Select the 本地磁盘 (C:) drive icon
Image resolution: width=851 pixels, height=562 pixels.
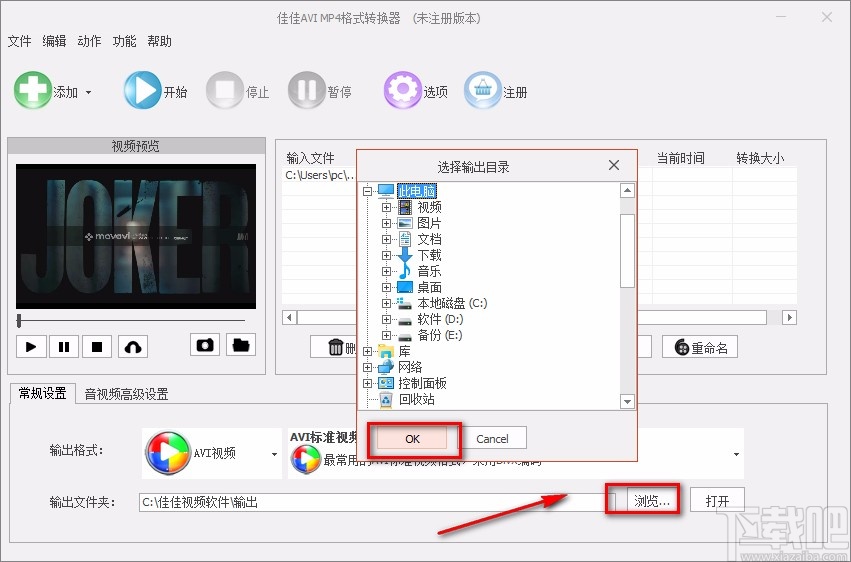tap(405, 303)
